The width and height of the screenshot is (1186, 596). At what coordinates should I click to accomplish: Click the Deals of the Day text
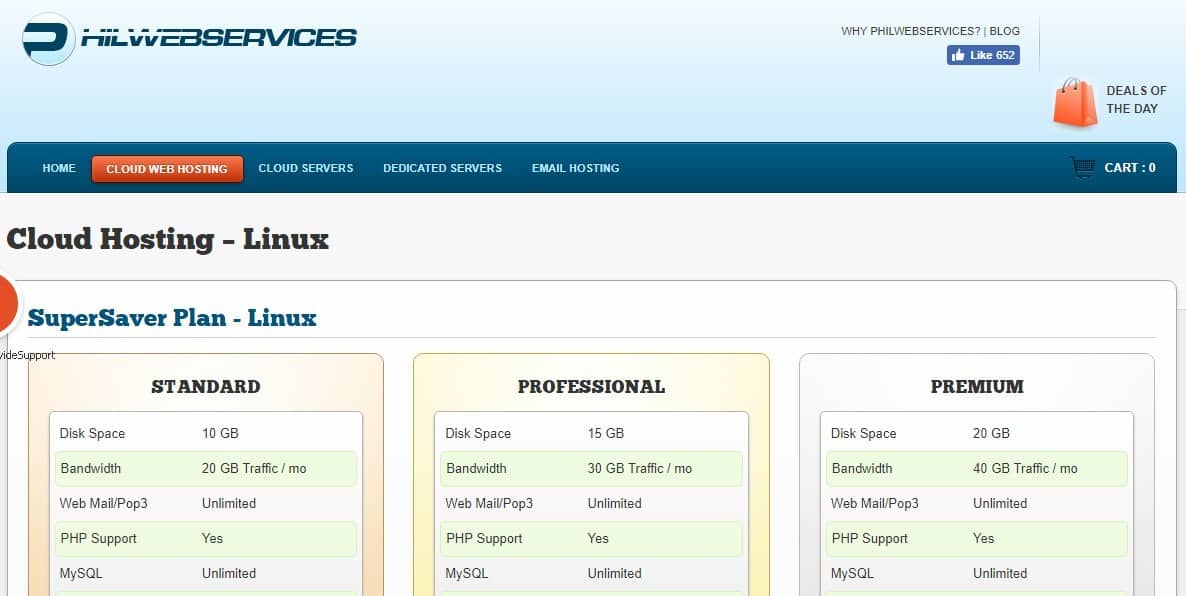[x=1136, y=100]
